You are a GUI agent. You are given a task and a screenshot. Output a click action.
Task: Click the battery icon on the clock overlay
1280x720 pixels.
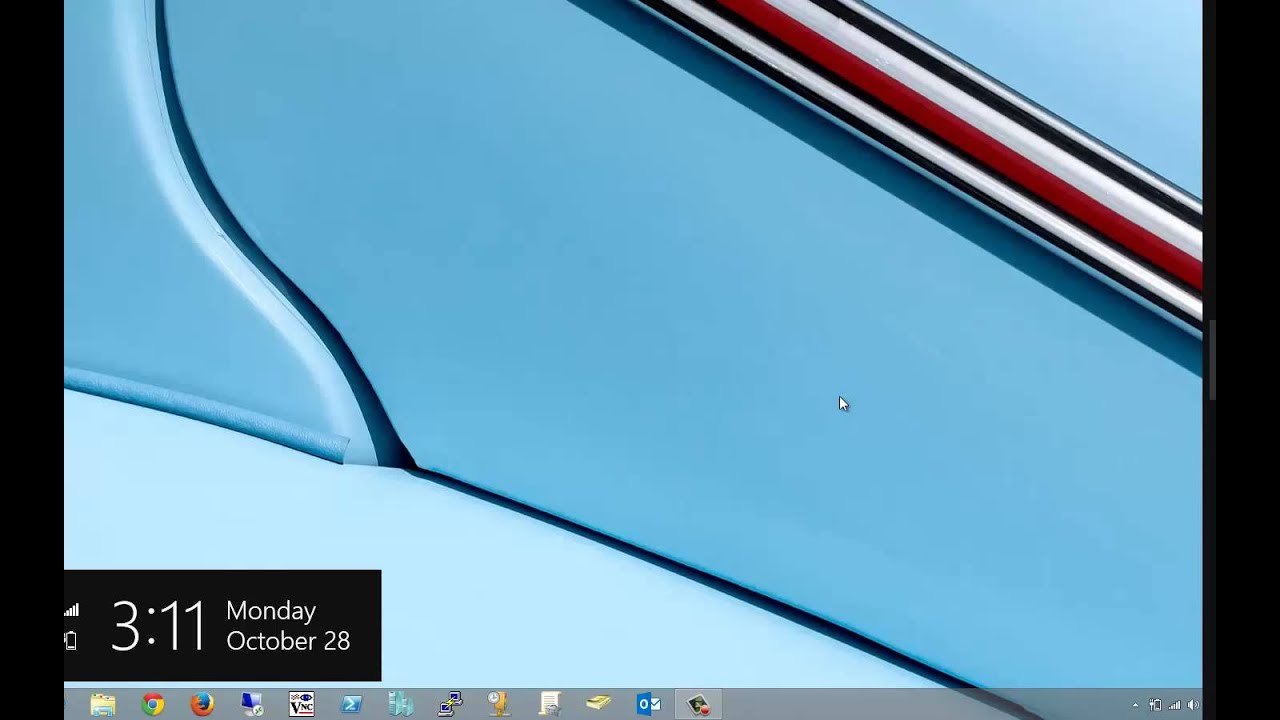pos(71,640)
